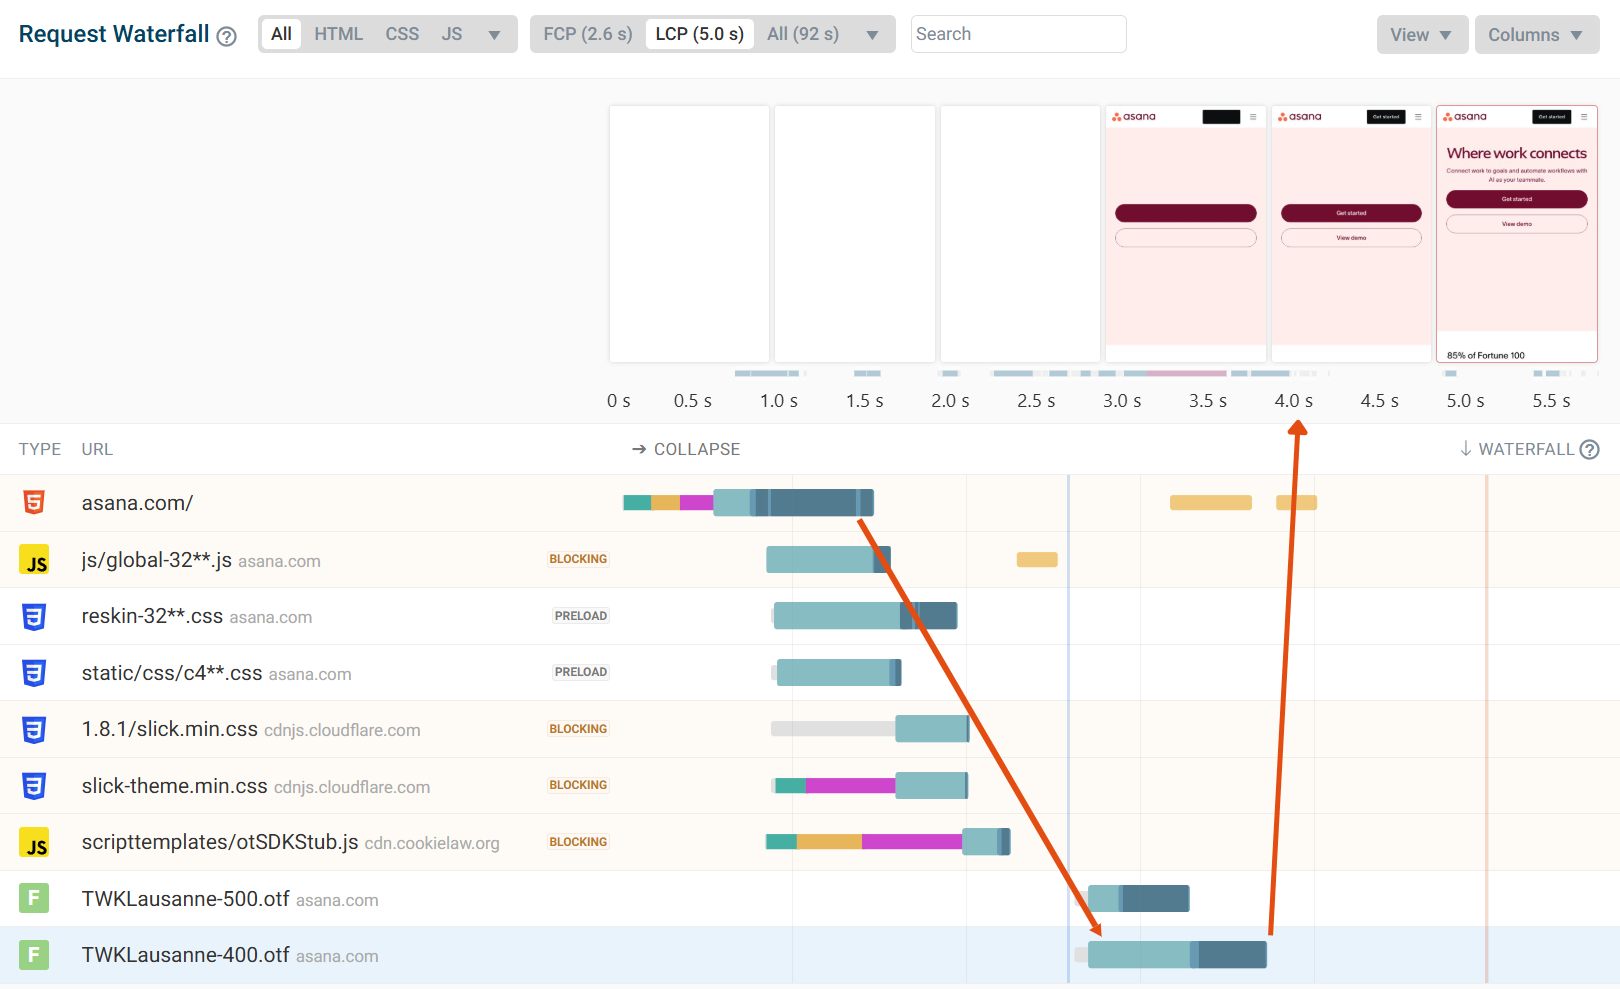Sort by the WATERFALL column header

click(x=1516, y=450)
